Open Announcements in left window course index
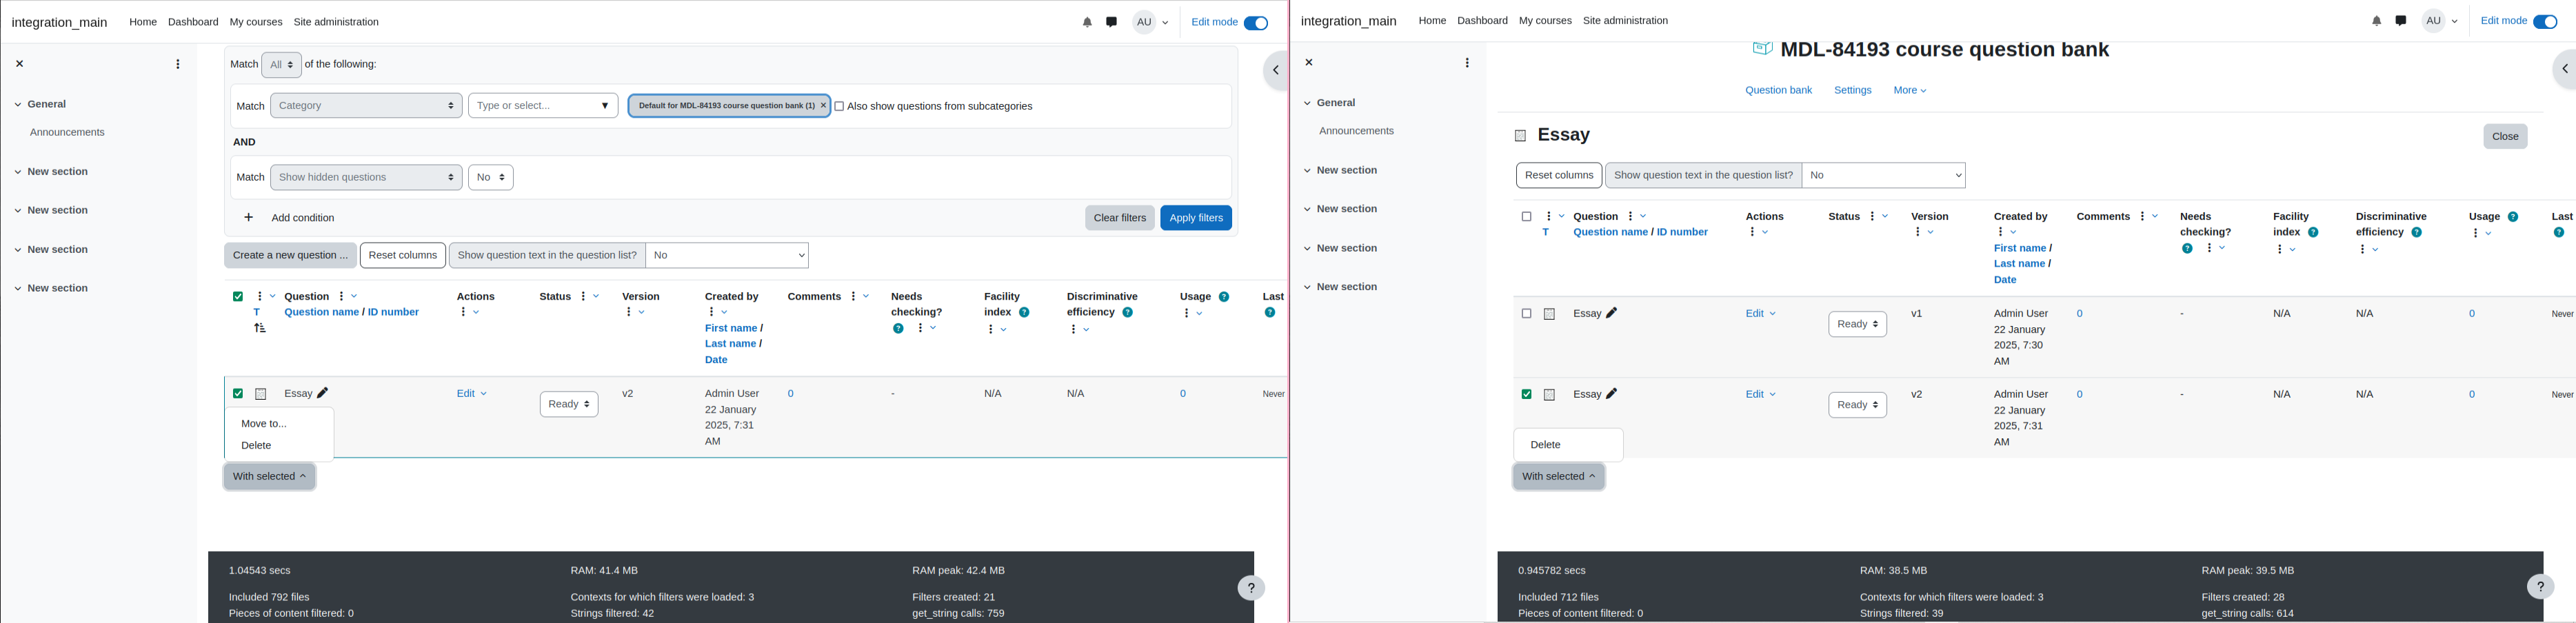 [67, 133]
